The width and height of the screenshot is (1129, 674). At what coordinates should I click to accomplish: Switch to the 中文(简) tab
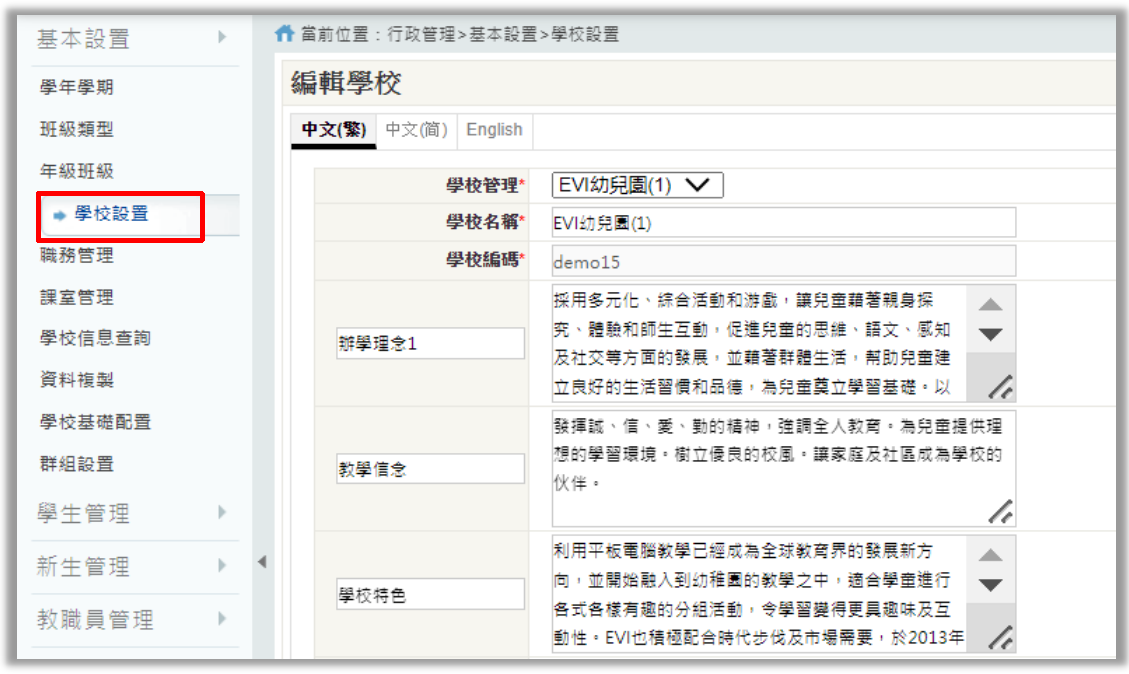pyautogui.click(x=416, y=130)
